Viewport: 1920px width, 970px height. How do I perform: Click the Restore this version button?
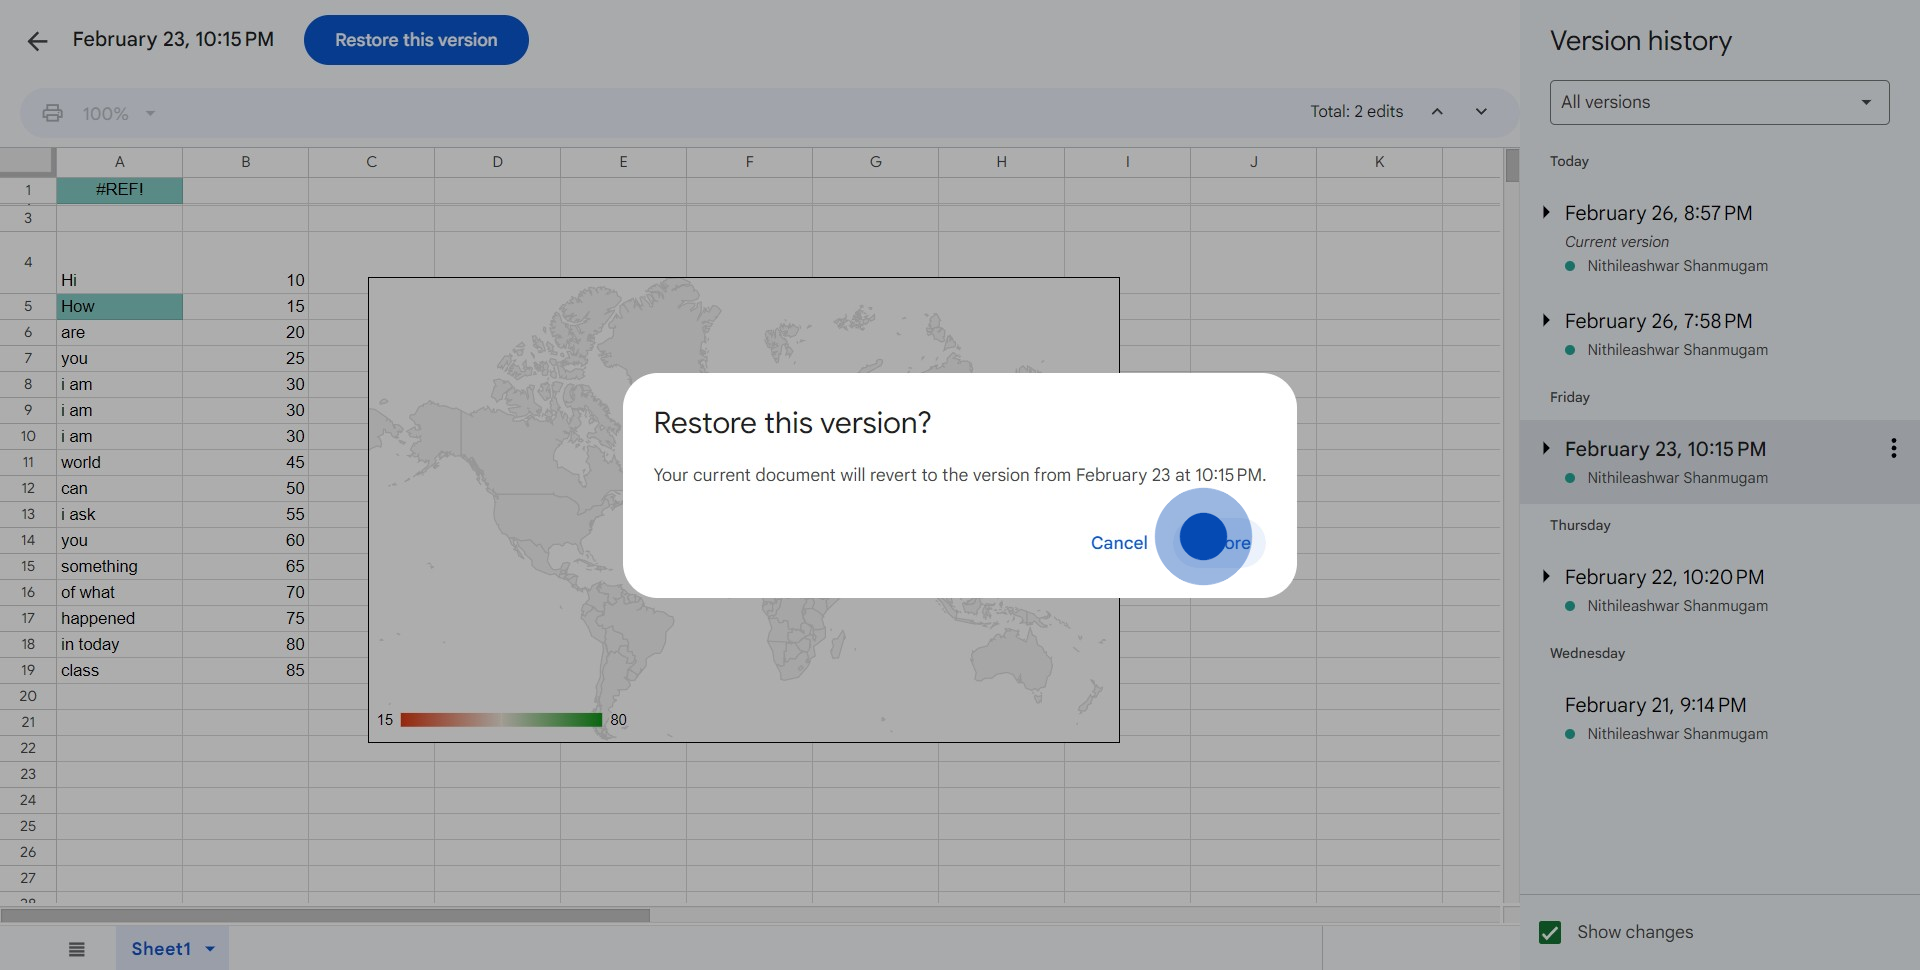click(x=416, y=40)
